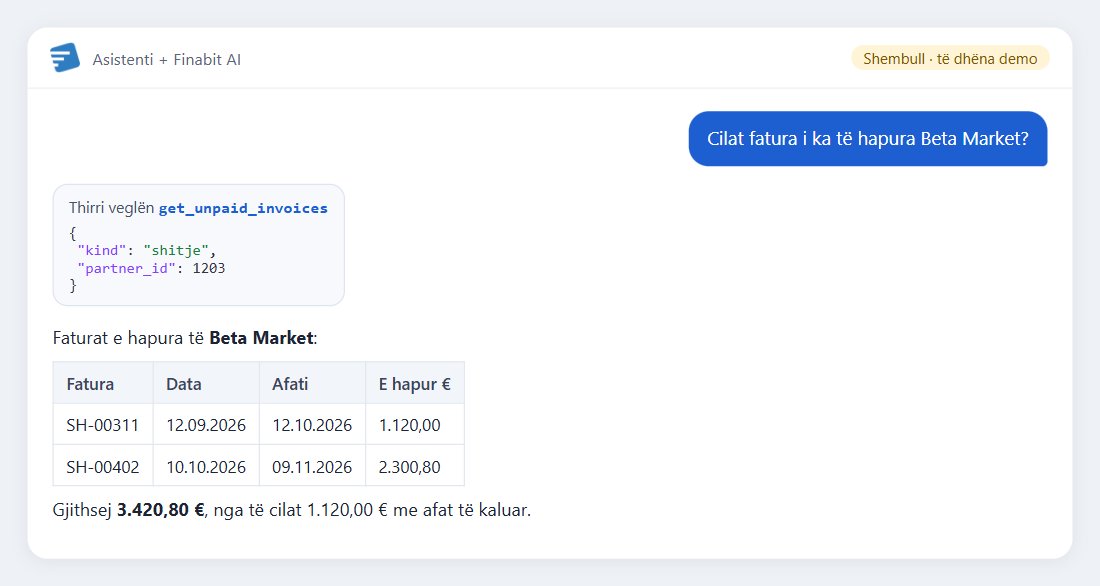The width and height of the screenshot is (1100, 586).
Task: Click the 'Faturat e hapura të Beta Market' heading
Action: (x=185, y=338)
